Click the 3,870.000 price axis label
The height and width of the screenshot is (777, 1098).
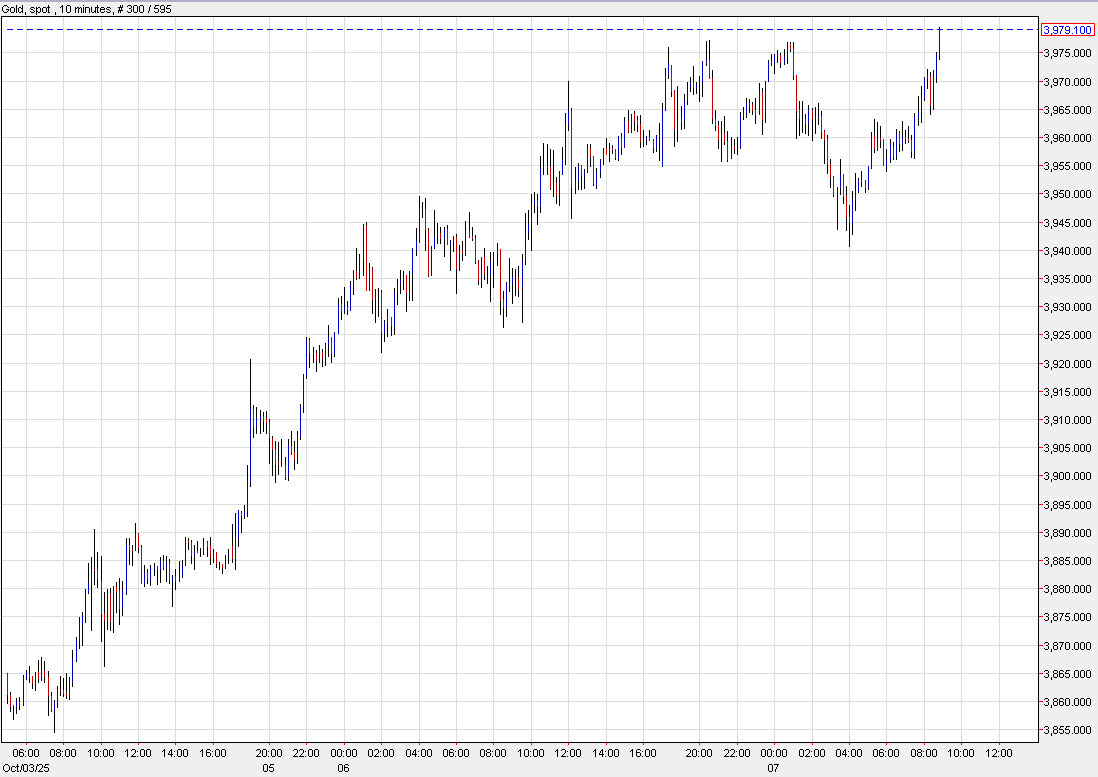click(x=1067, y=647)
